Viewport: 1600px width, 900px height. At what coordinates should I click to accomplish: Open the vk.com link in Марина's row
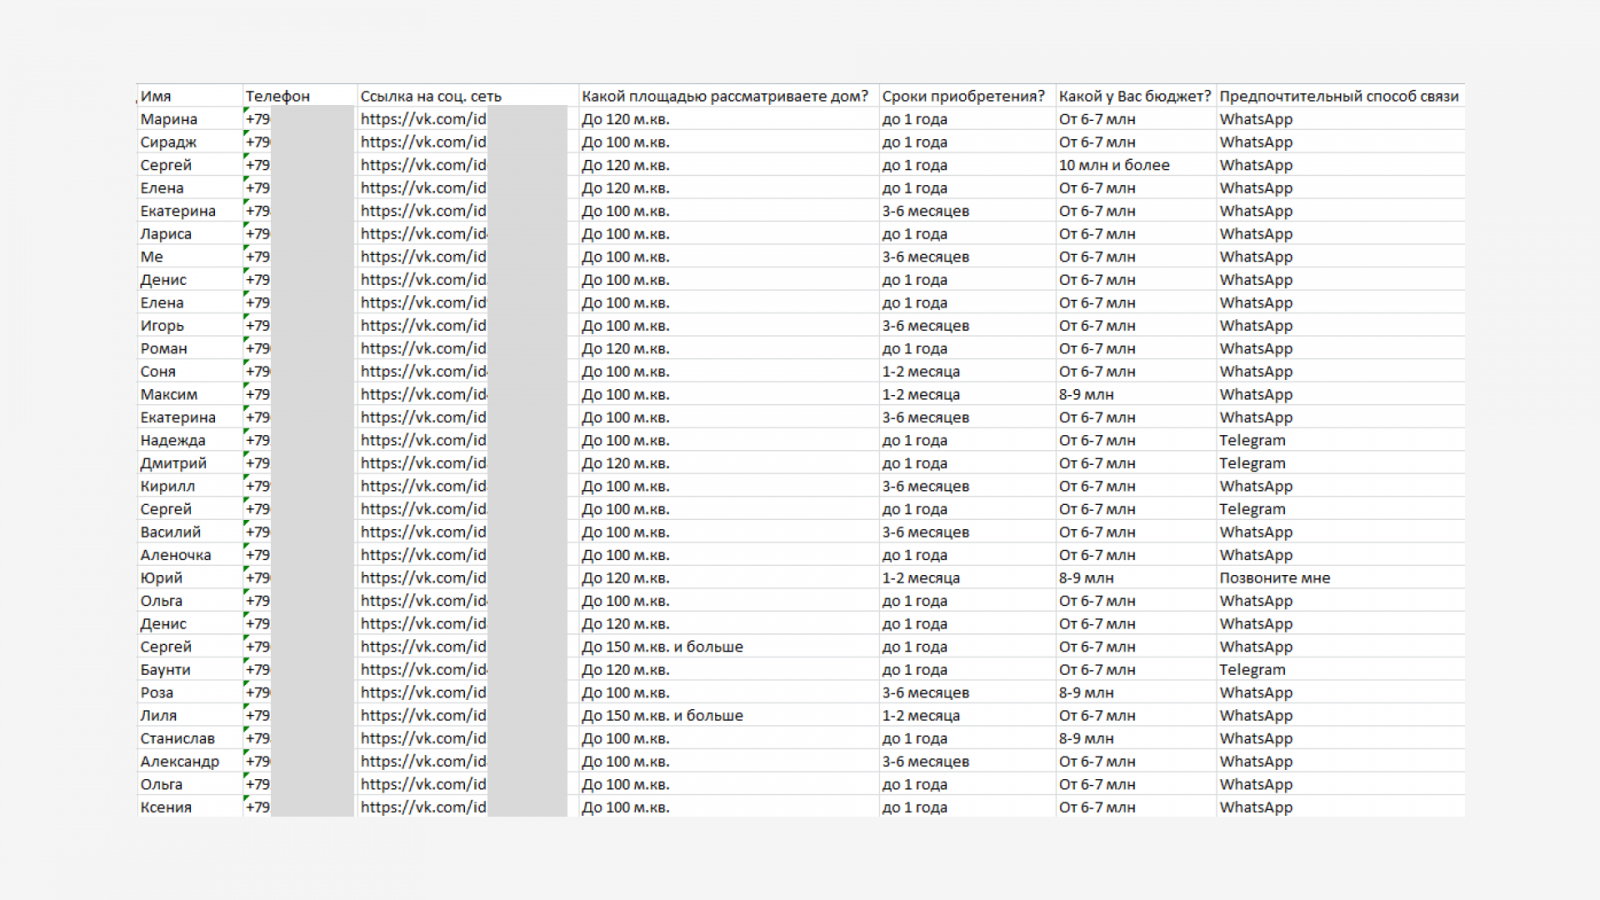pyautogui.click(x=424, y=119)
